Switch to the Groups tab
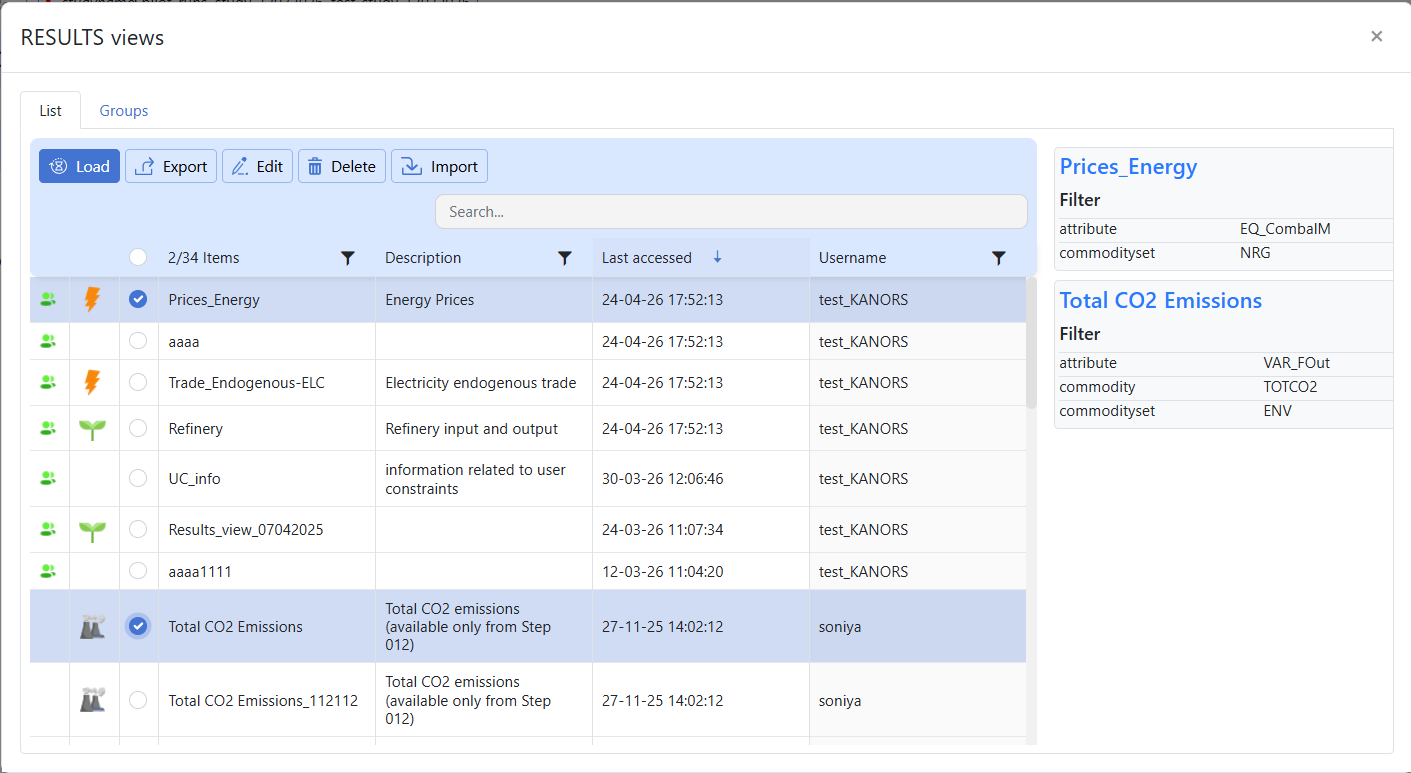This screenshot has height=773, width=1411. pos(124,111)
